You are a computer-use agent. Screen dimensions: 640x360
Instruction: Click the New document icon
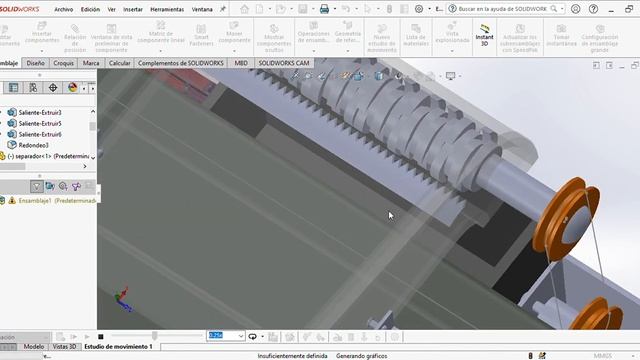(260, 9)
